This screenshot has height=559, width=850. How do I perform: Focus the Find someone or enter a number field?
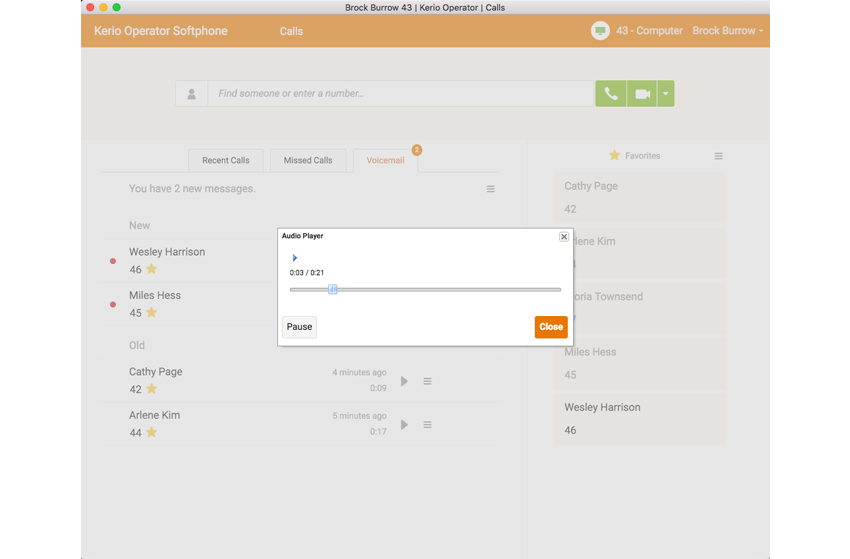(x=401, y=94)
